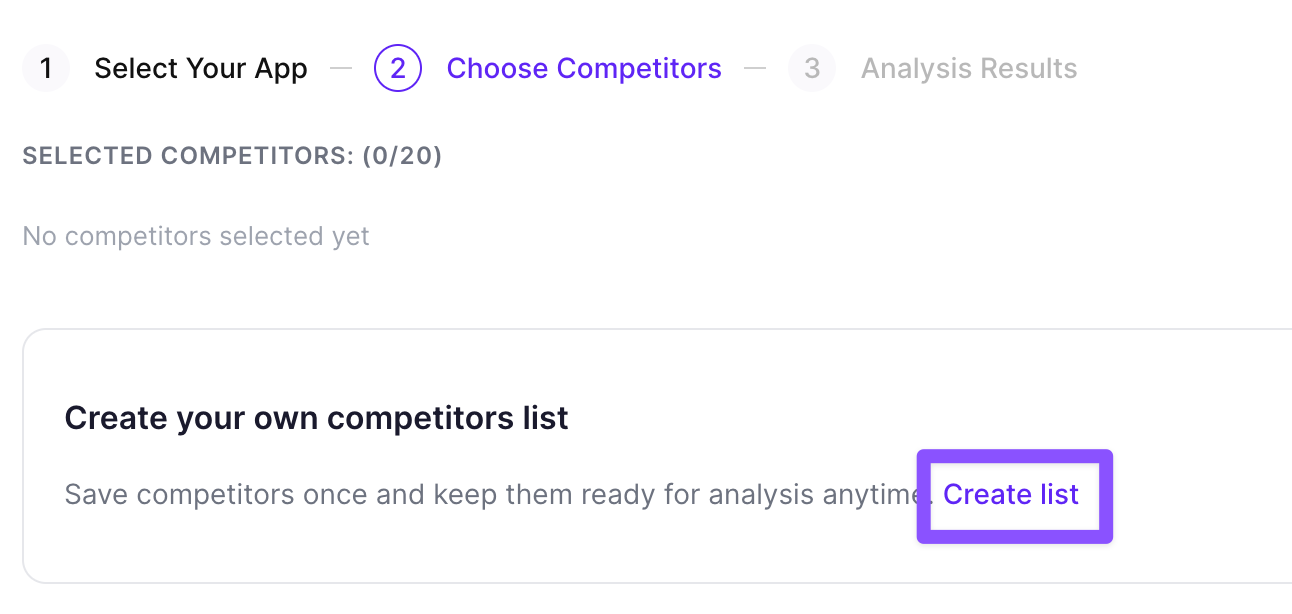Click the card description about saving competitors
Screen dimensions: 1292x614
490,494
